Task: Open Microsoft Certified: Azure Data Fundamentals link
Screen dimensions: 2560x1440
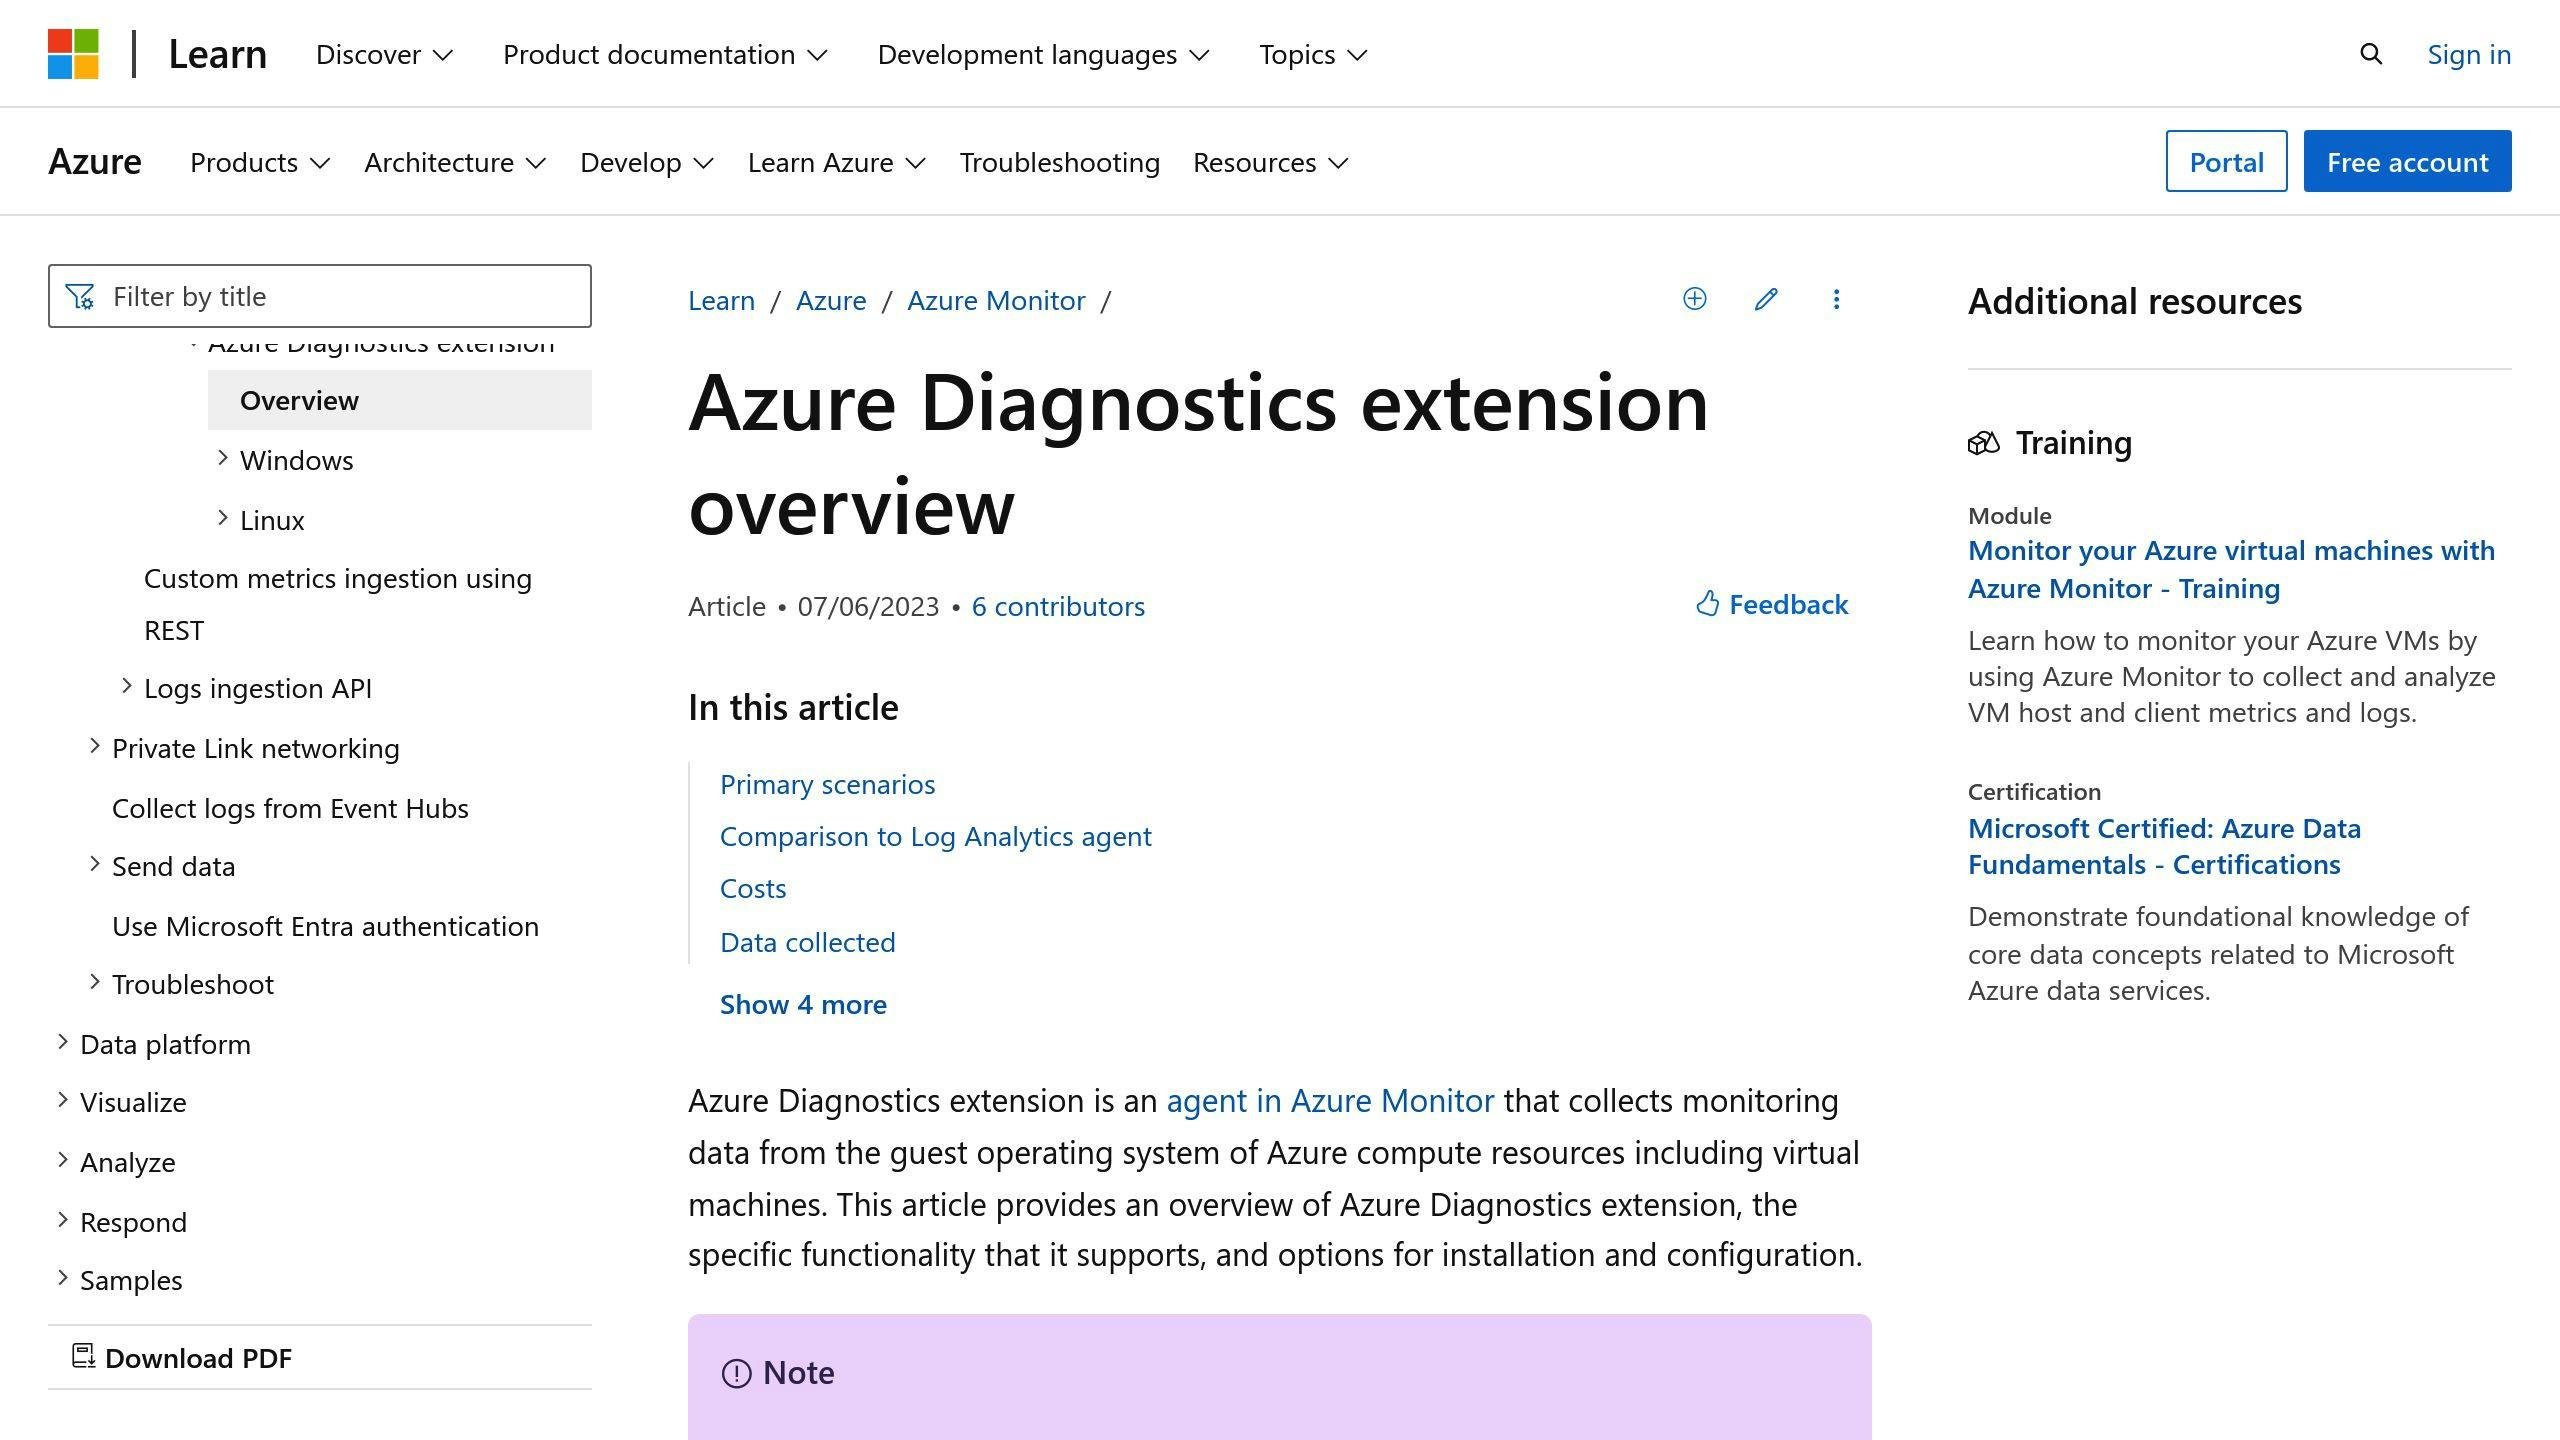Action: (x=2164, y=846)
